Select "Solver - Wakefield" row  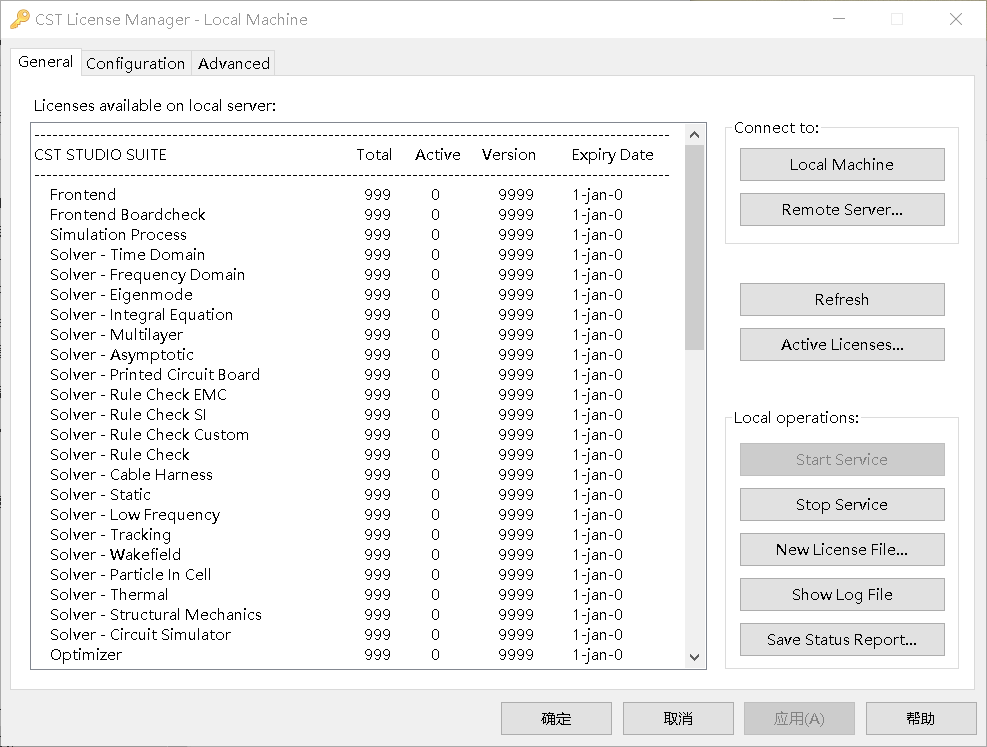pos(336,555)
